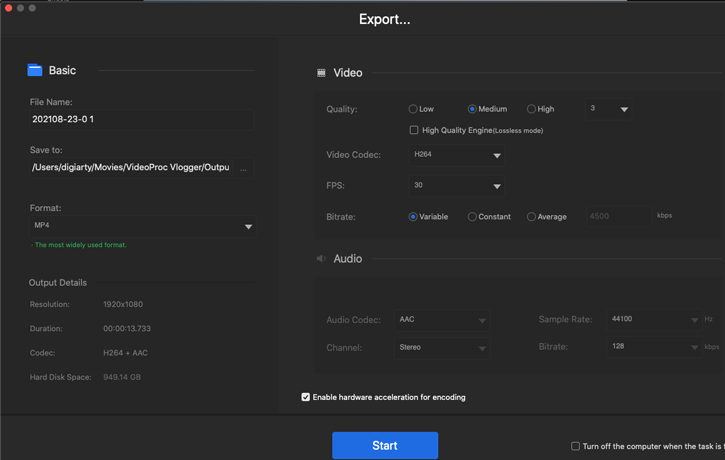
Task: Disable hardware acceleration for encoding
Action: [x=306, y=397]
